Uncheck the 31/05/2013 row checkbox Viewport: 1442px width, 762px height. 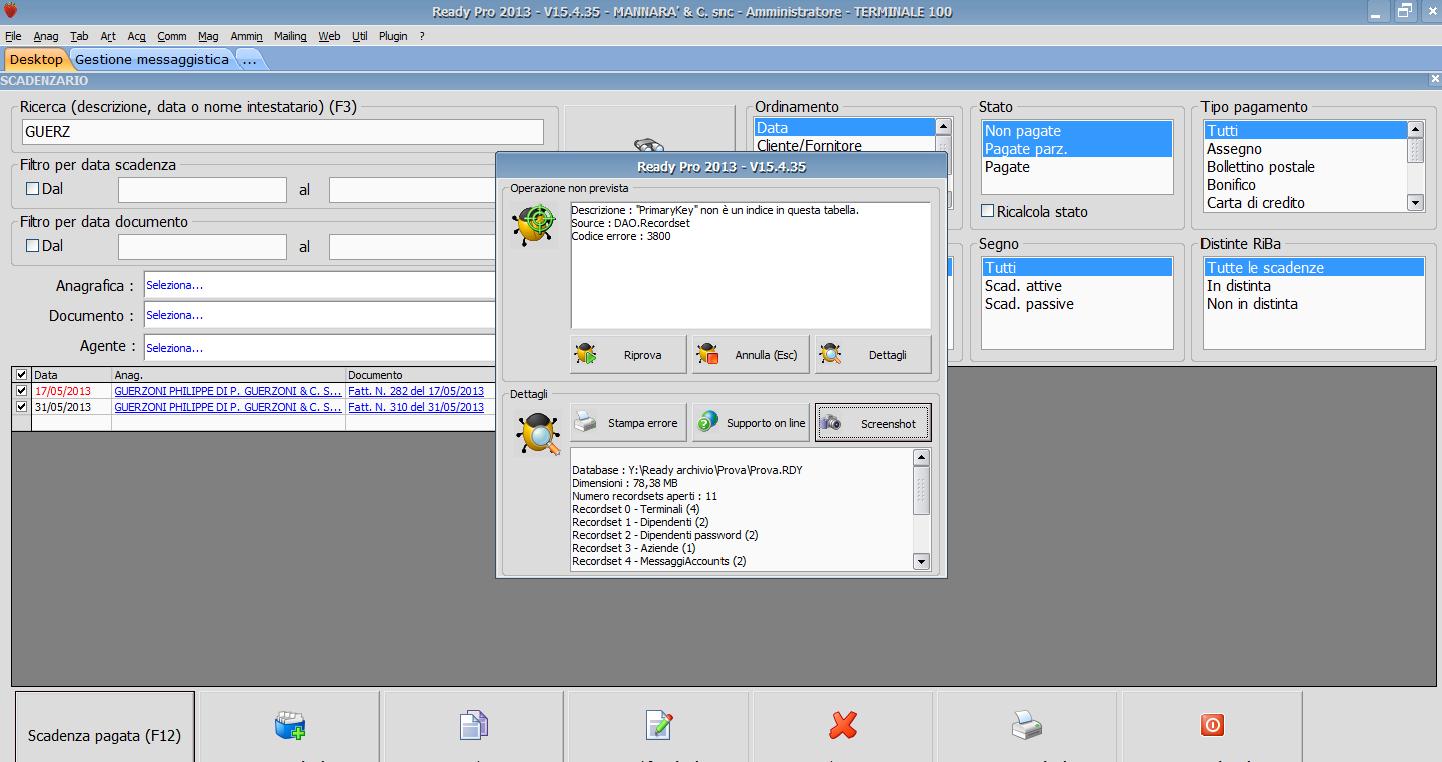pos(21,407)
